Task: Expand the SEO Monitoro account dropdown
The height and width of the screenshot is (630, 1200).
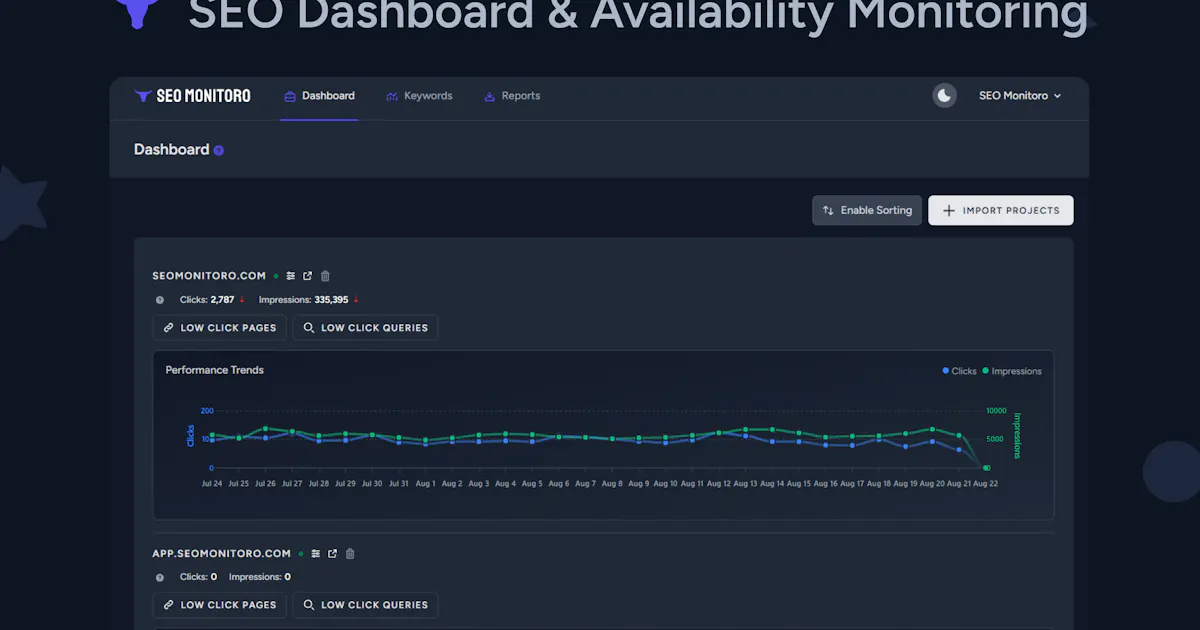Action: (1020, 96)
